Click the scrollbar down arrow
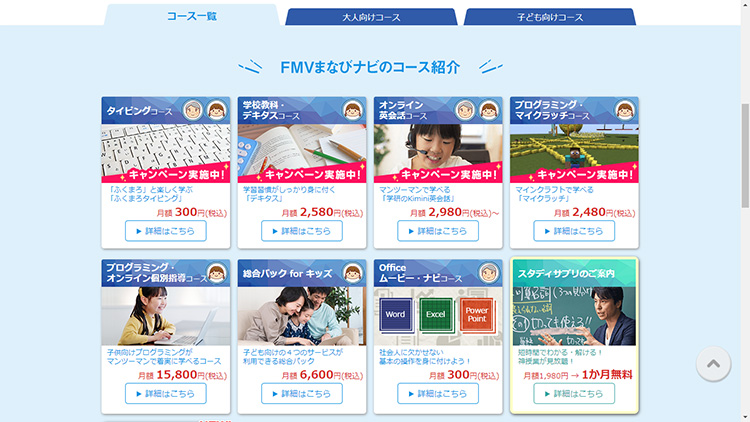The width and height of the screenshot is (750, 422). (x=745, y=418)
